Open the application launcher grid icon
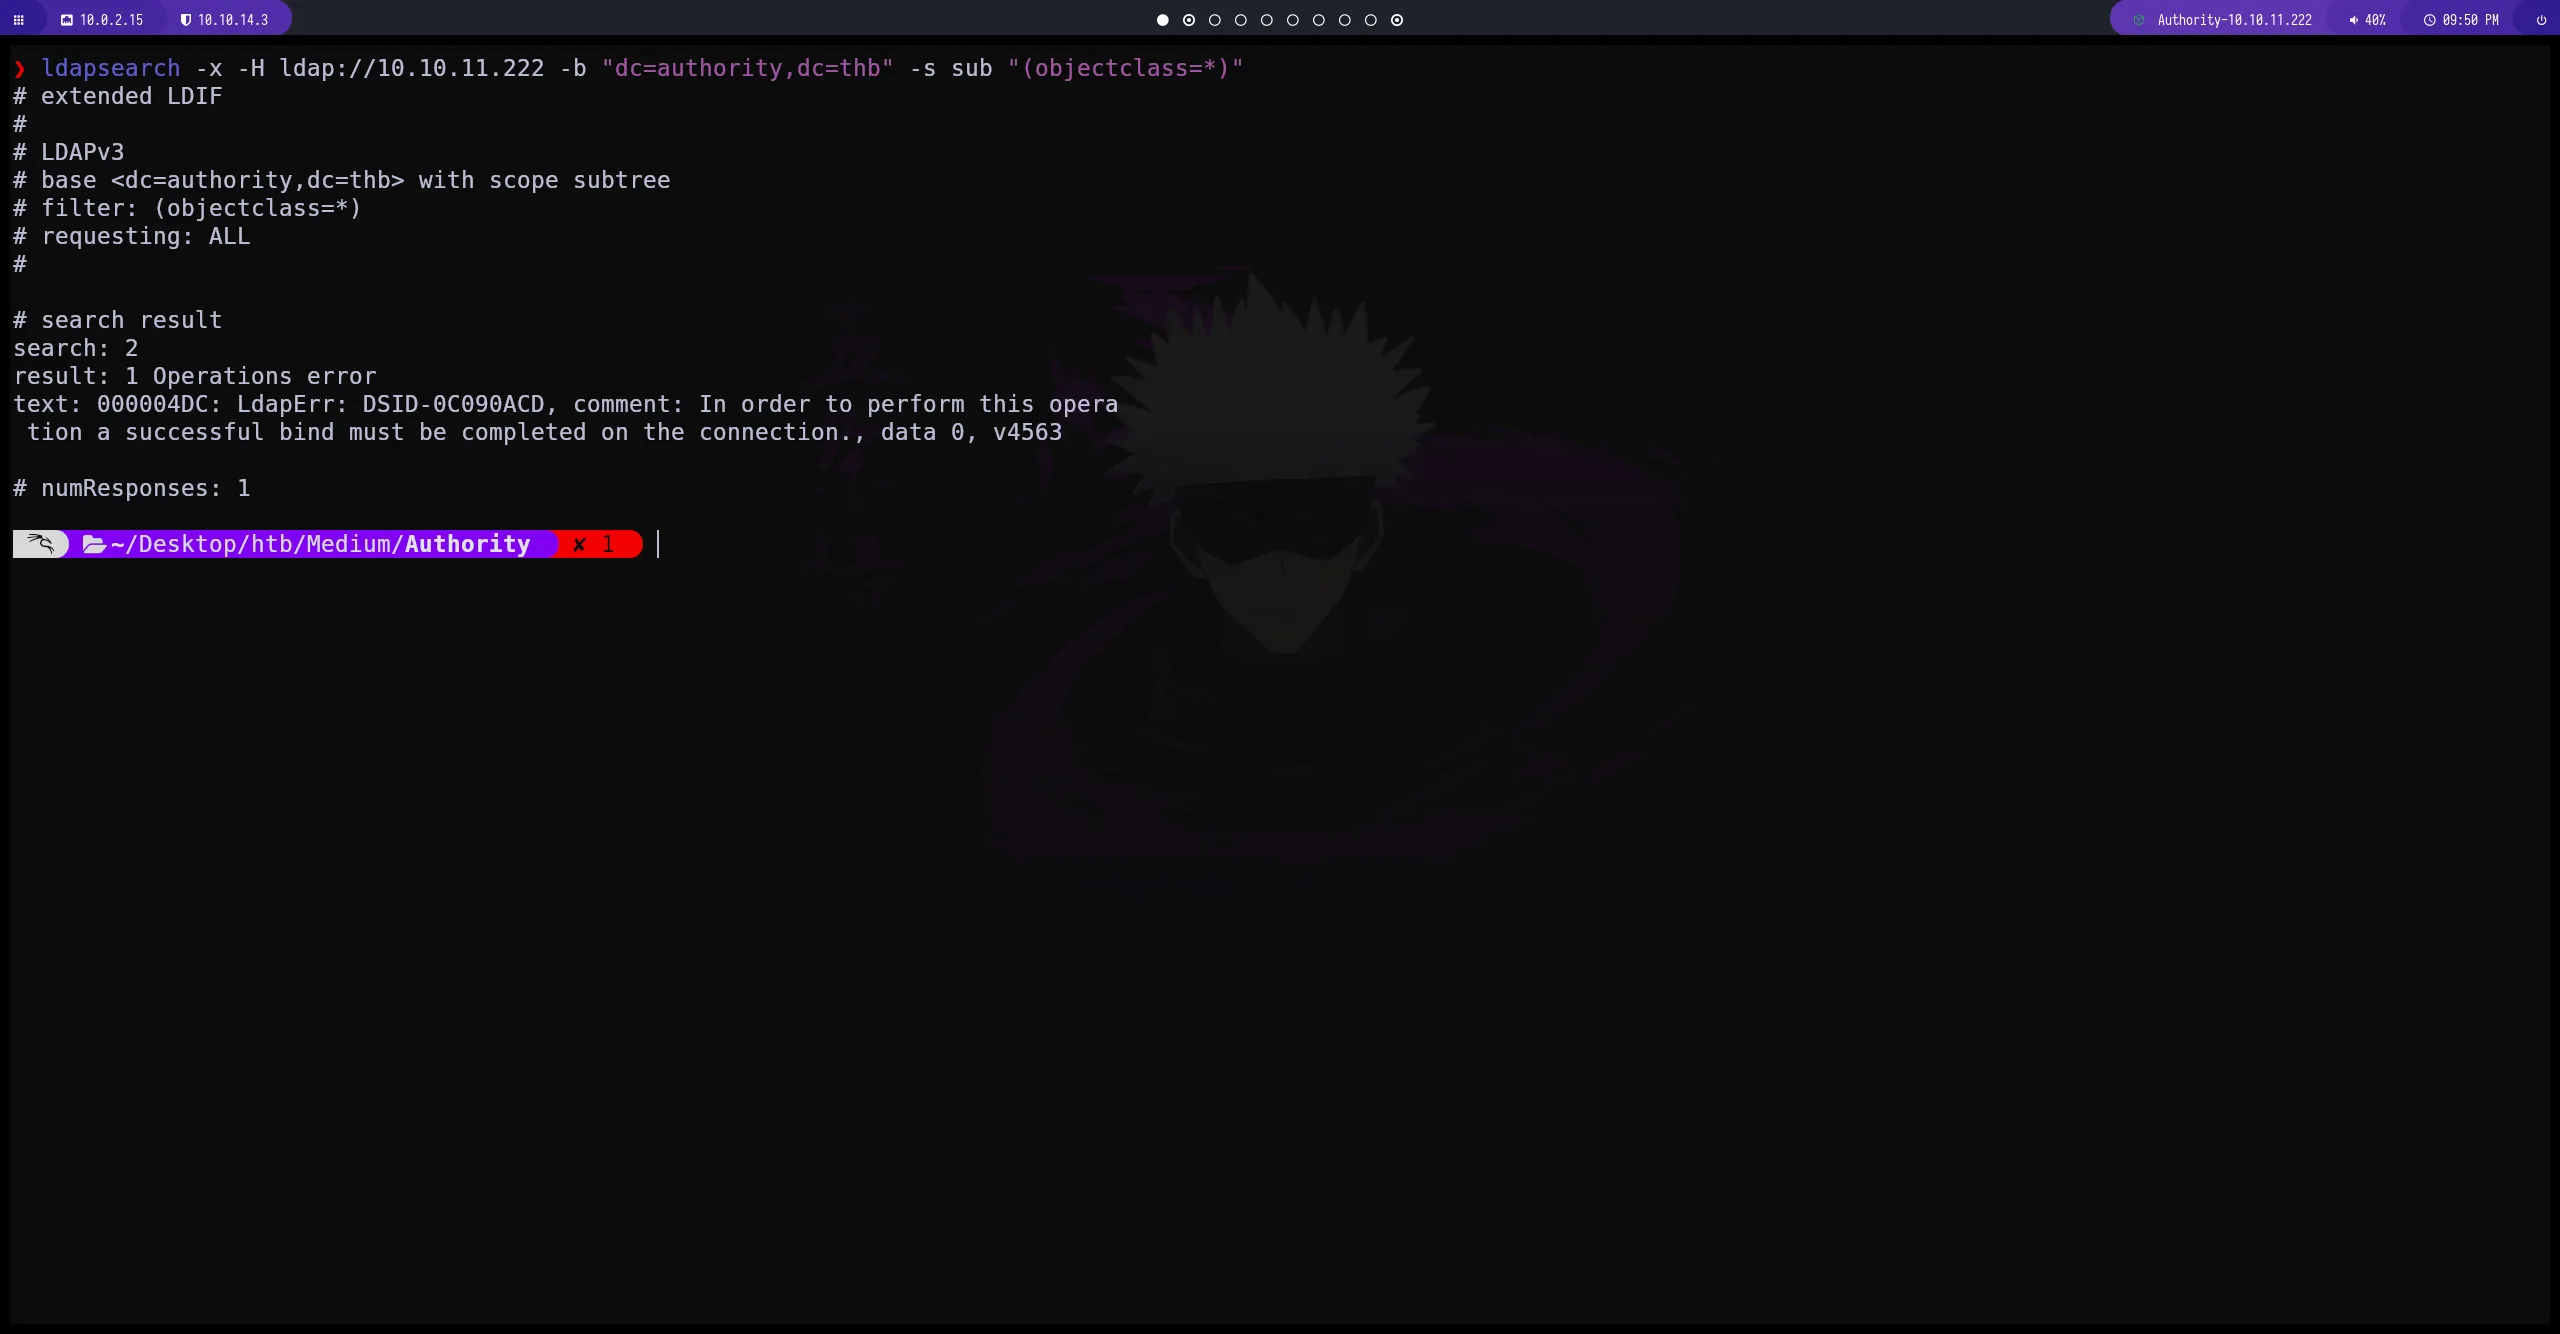The width and height of the screenshot is (2560, 1334). (19, 19)
